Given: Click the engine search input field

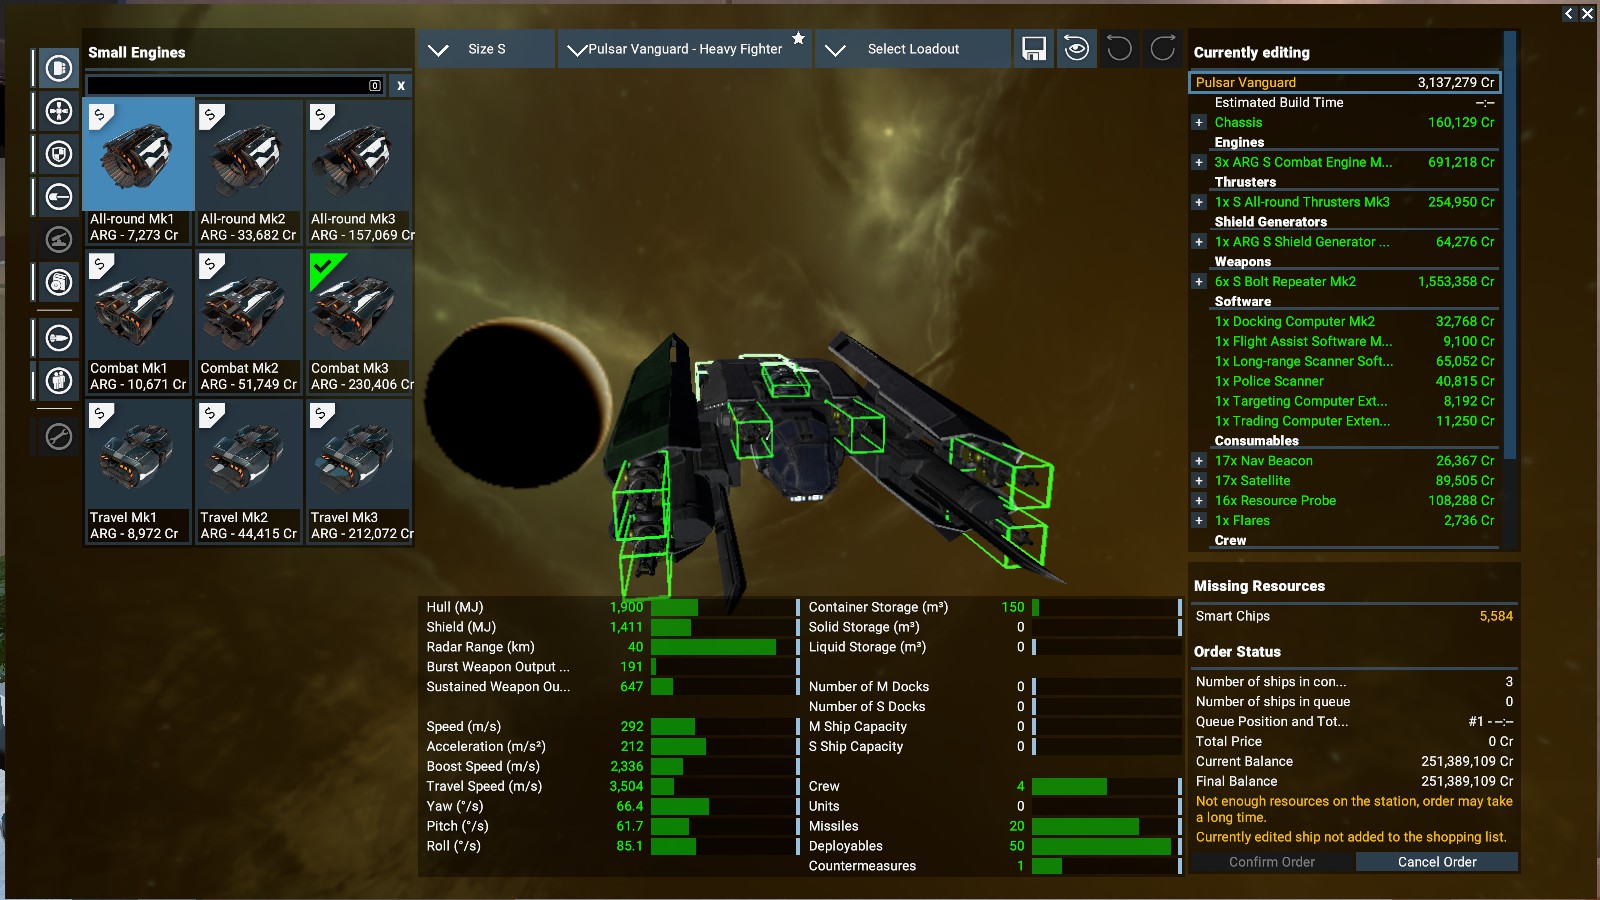Looking at the screenshot, I should 228,86.
